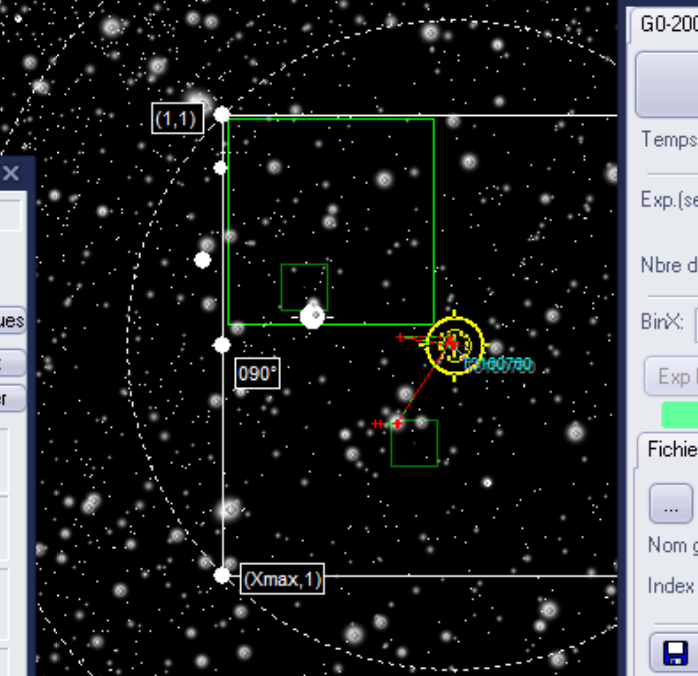Image resolution: width=698 pixels, height=676 pixels.
Task: Click the green progress bar
Action: click(680, 413)
